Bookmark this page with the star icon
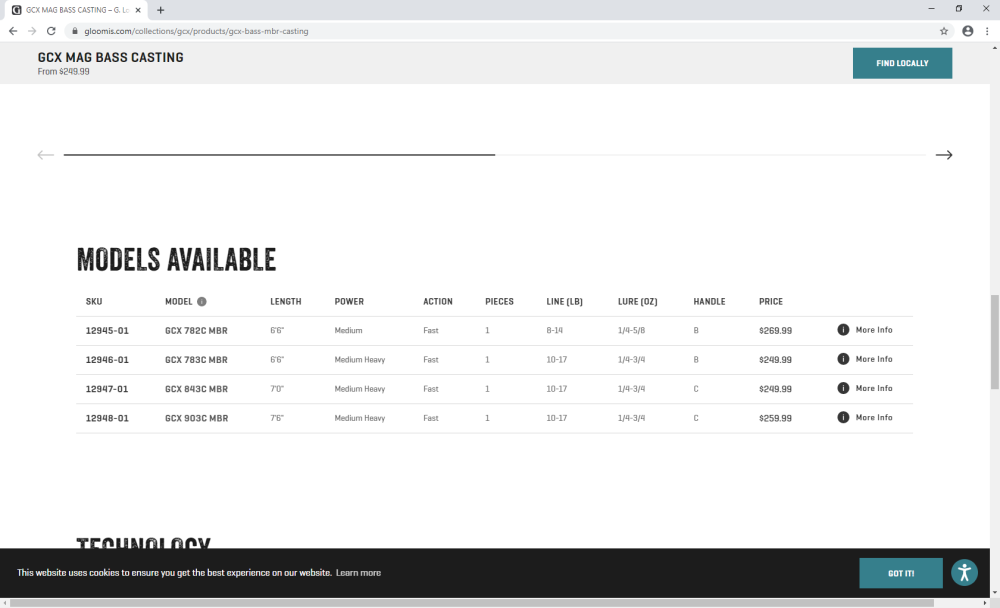 tap(944, 31)
